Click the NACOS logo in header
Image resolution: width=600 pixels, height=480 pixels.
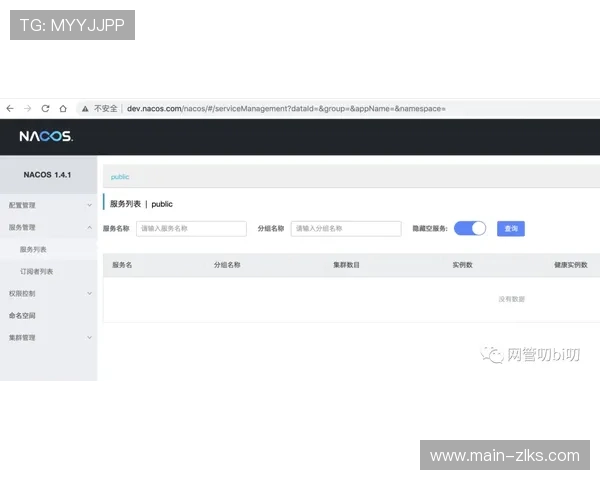[x=46, y=136]
